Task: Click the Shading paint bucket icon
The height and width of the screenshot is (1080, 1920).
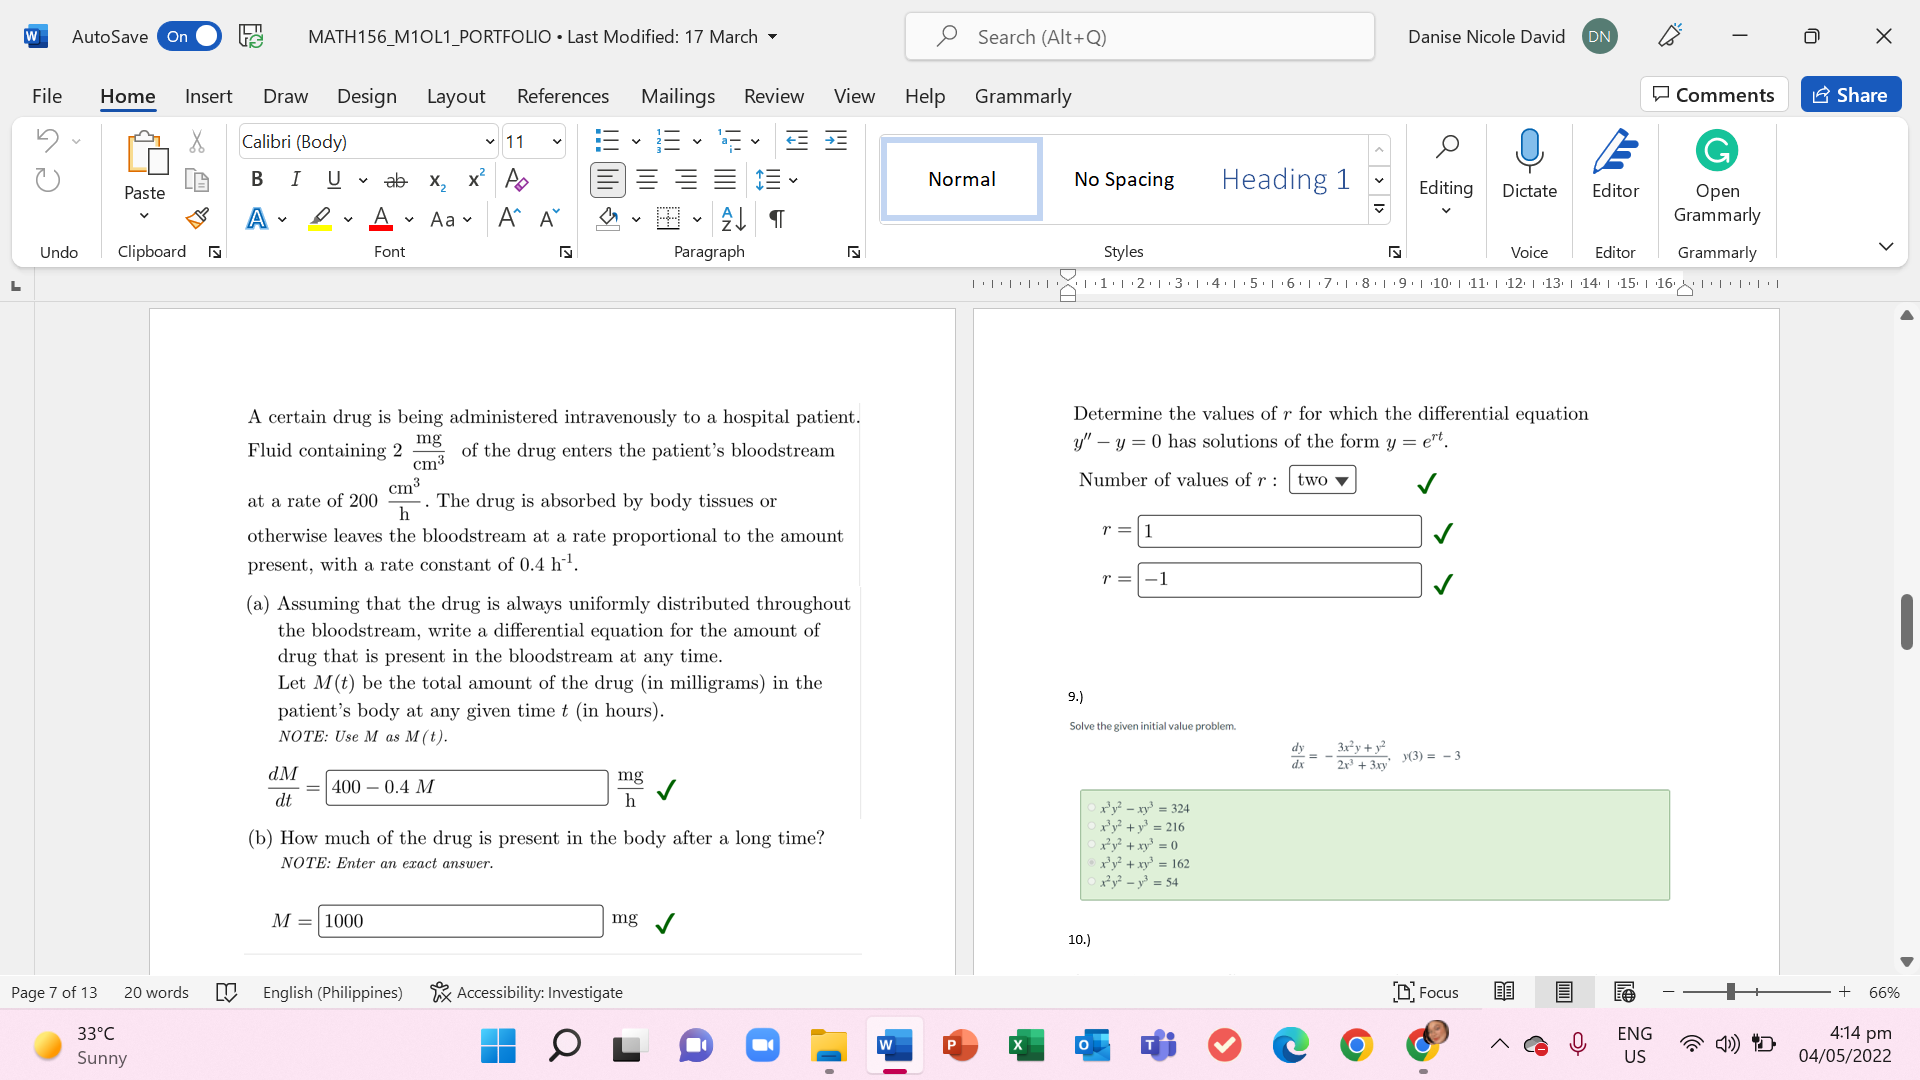Action: [608, 218]
